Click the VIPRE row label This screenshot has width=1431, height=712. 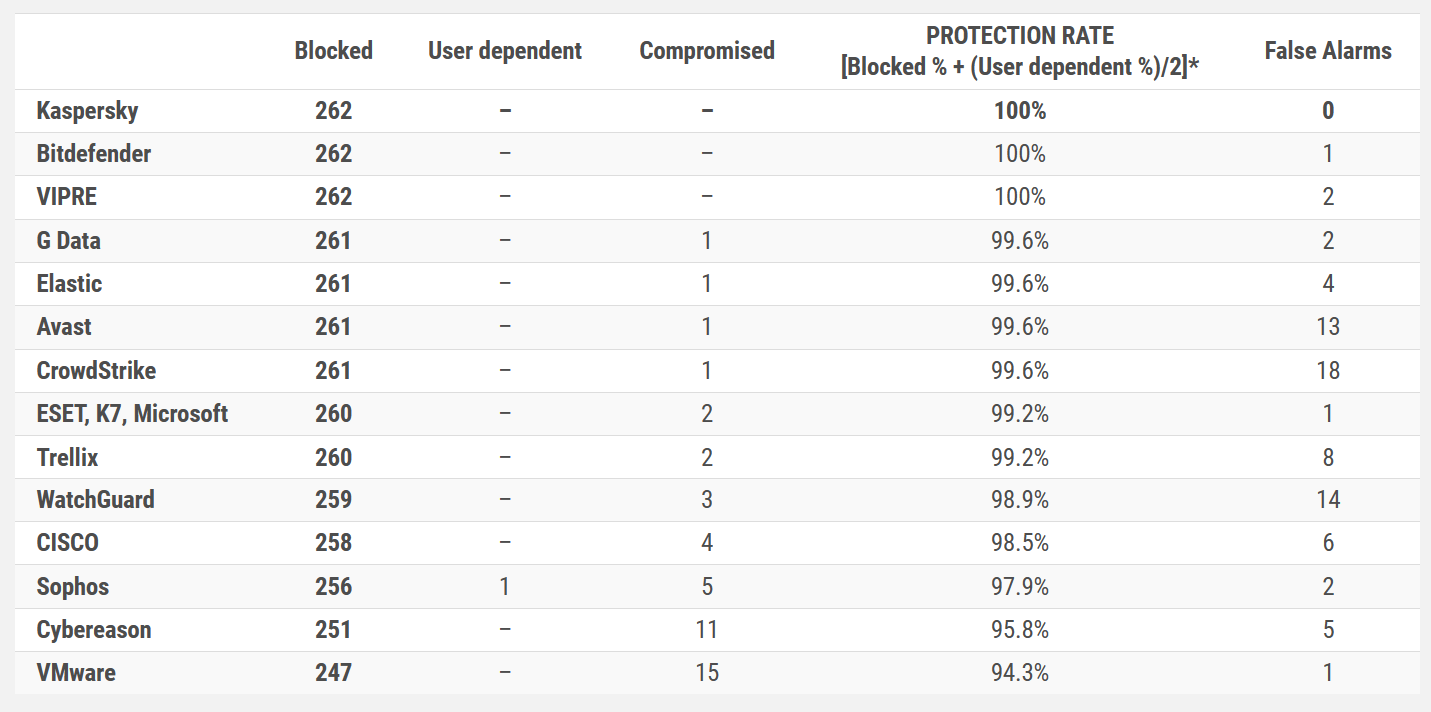click(x=67, y=197)
